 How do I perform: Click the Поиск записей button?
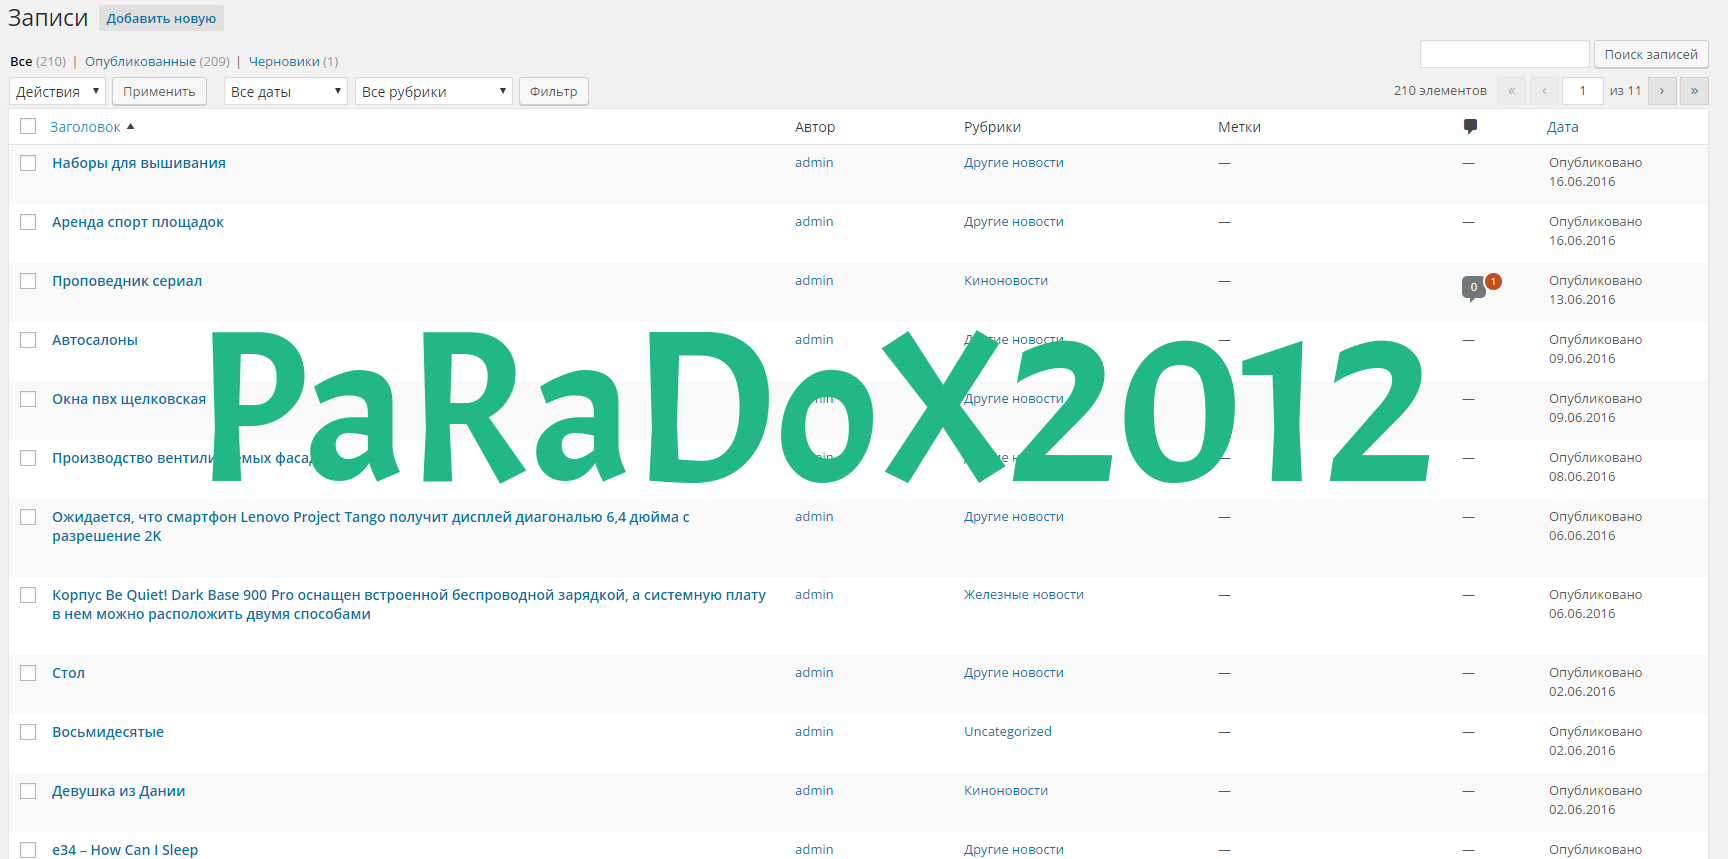[1651, 54]
